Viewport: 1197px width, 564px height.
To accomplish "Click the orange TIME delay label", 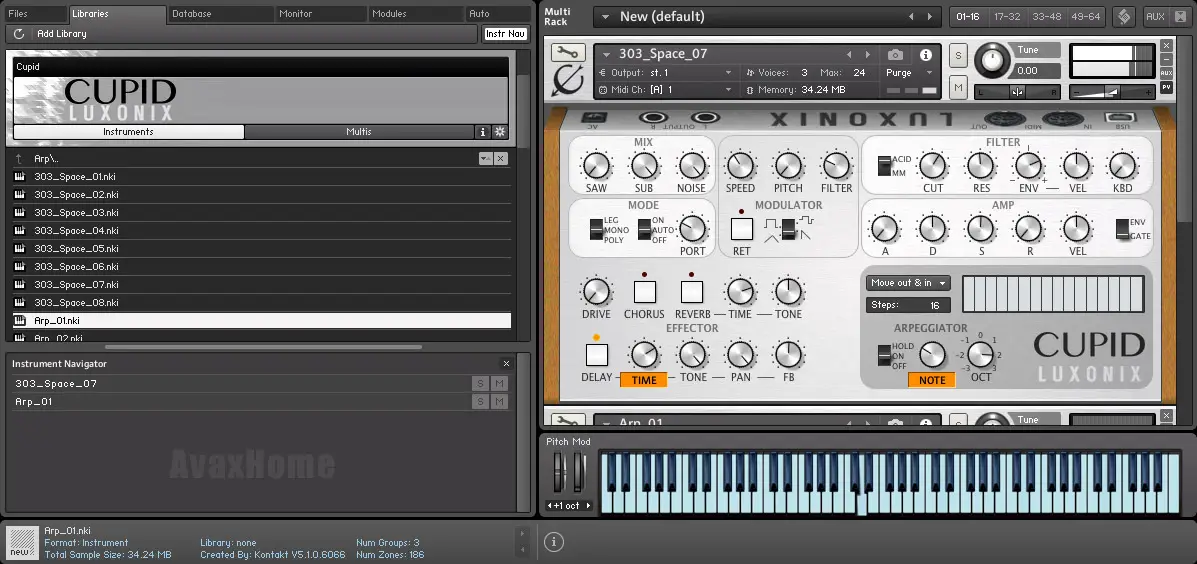I will click(644, 379).
